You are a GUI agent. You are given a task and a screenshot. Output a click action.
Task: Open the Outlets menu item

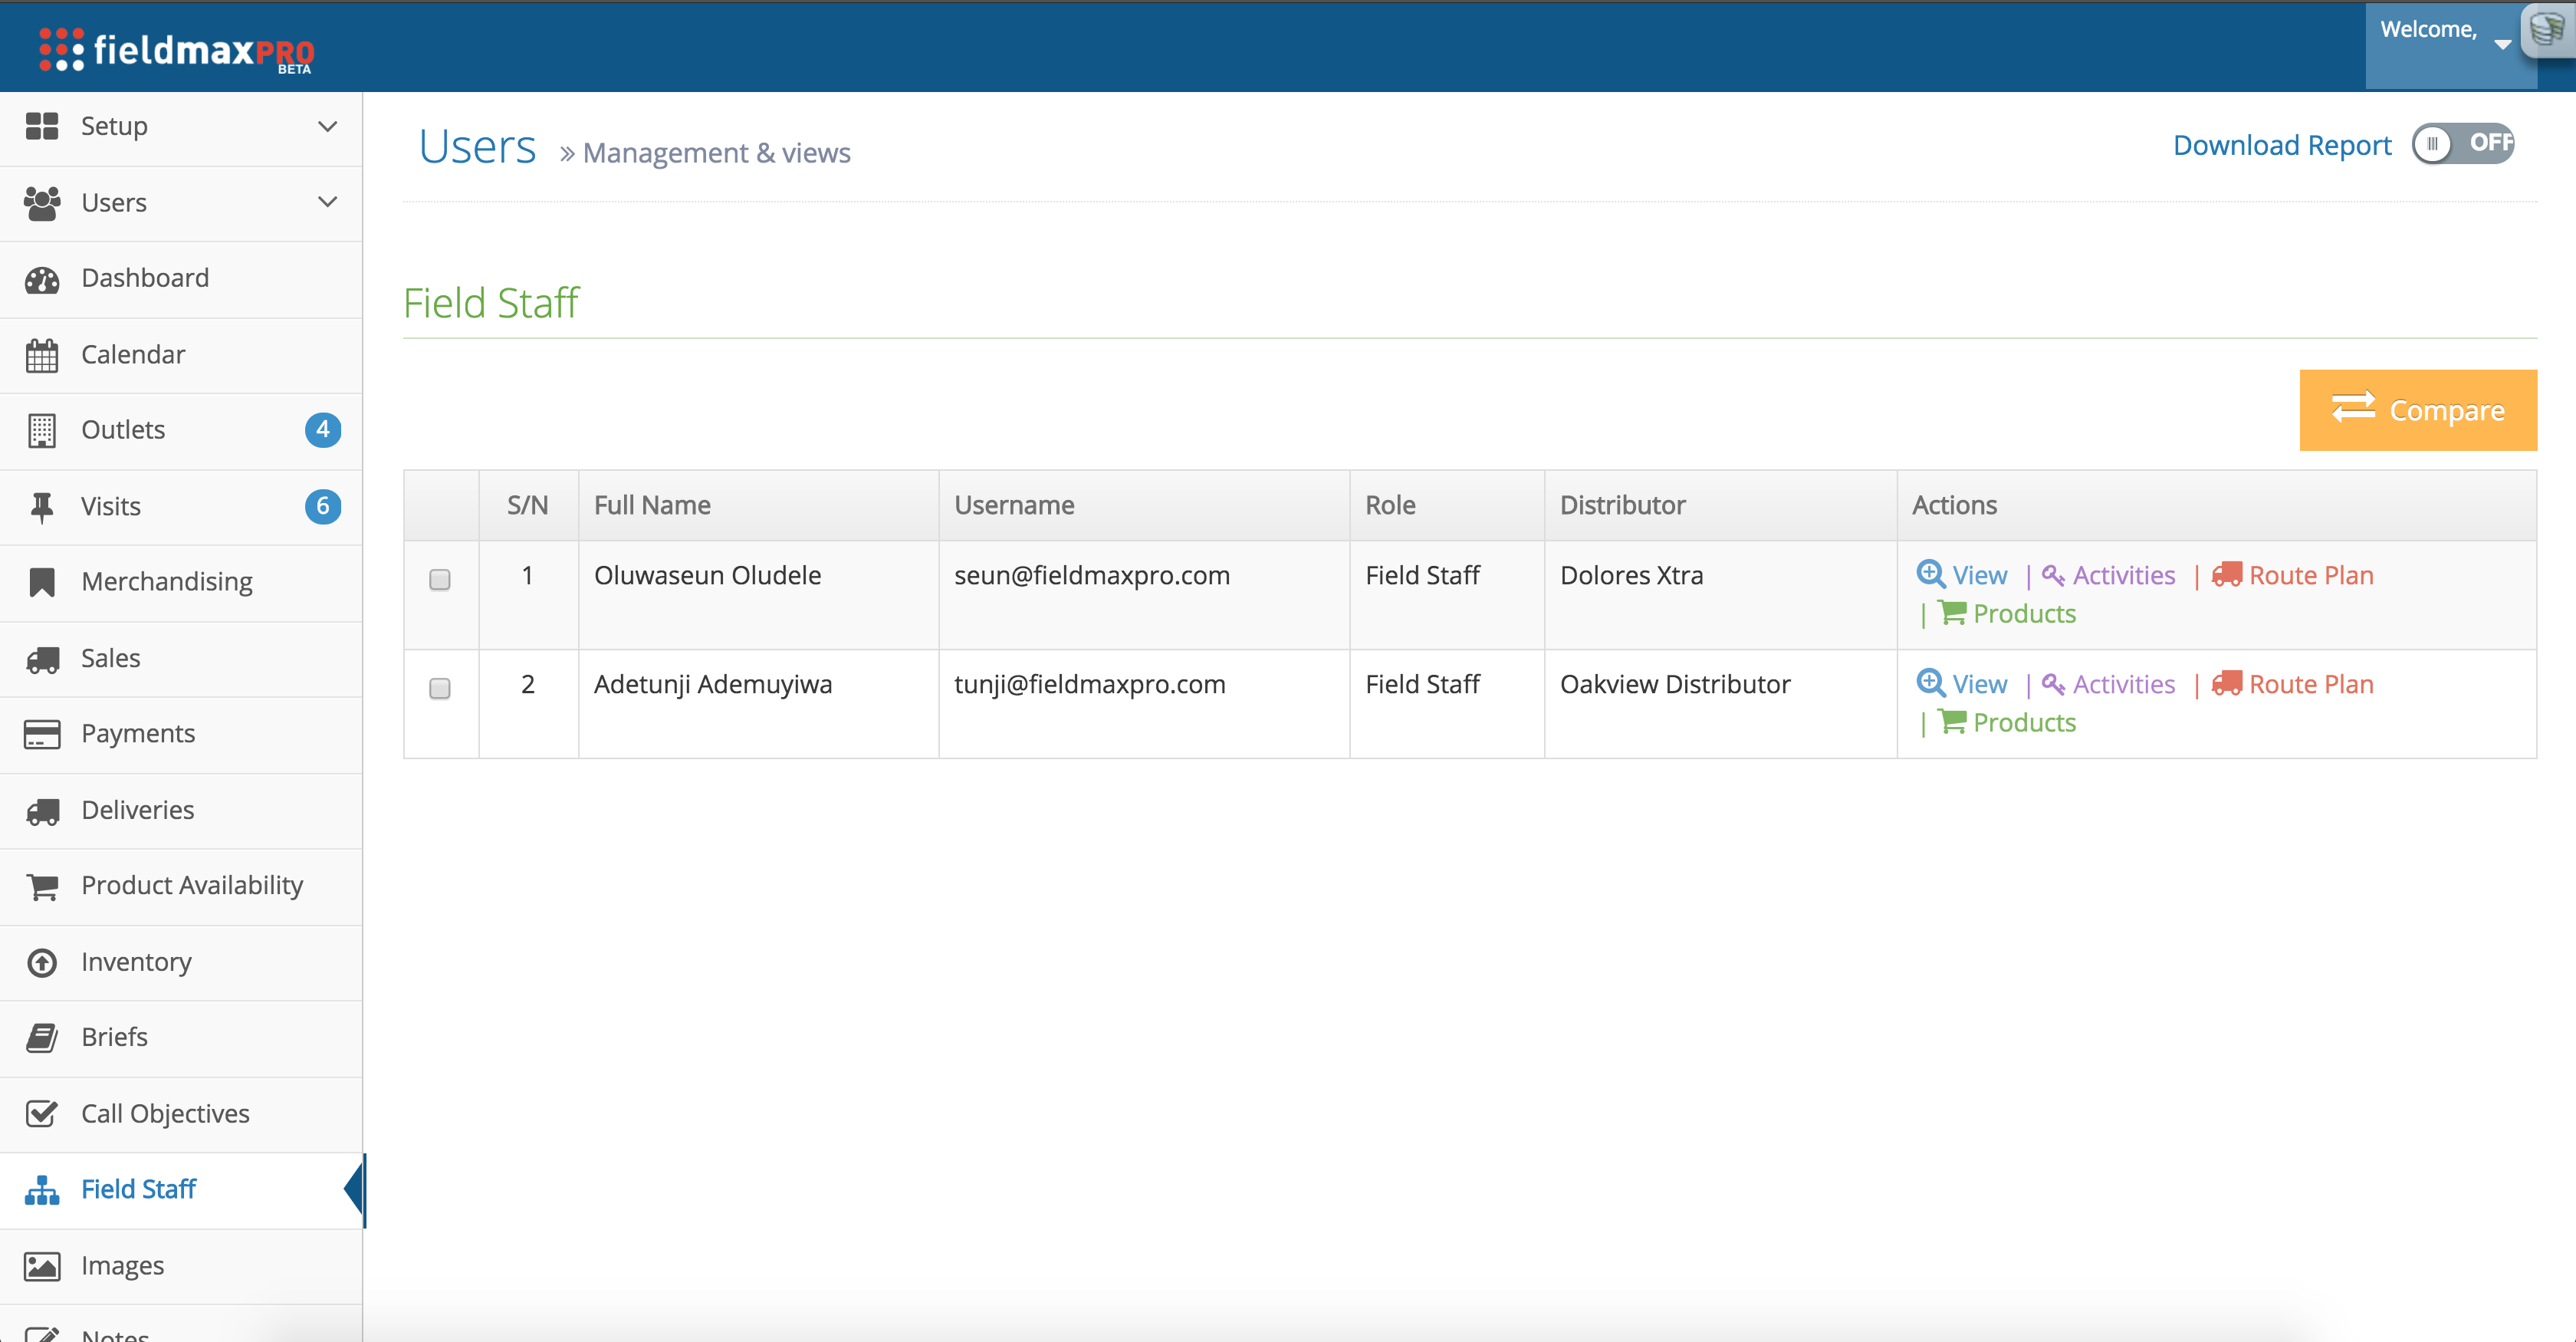tap(123, 430)
